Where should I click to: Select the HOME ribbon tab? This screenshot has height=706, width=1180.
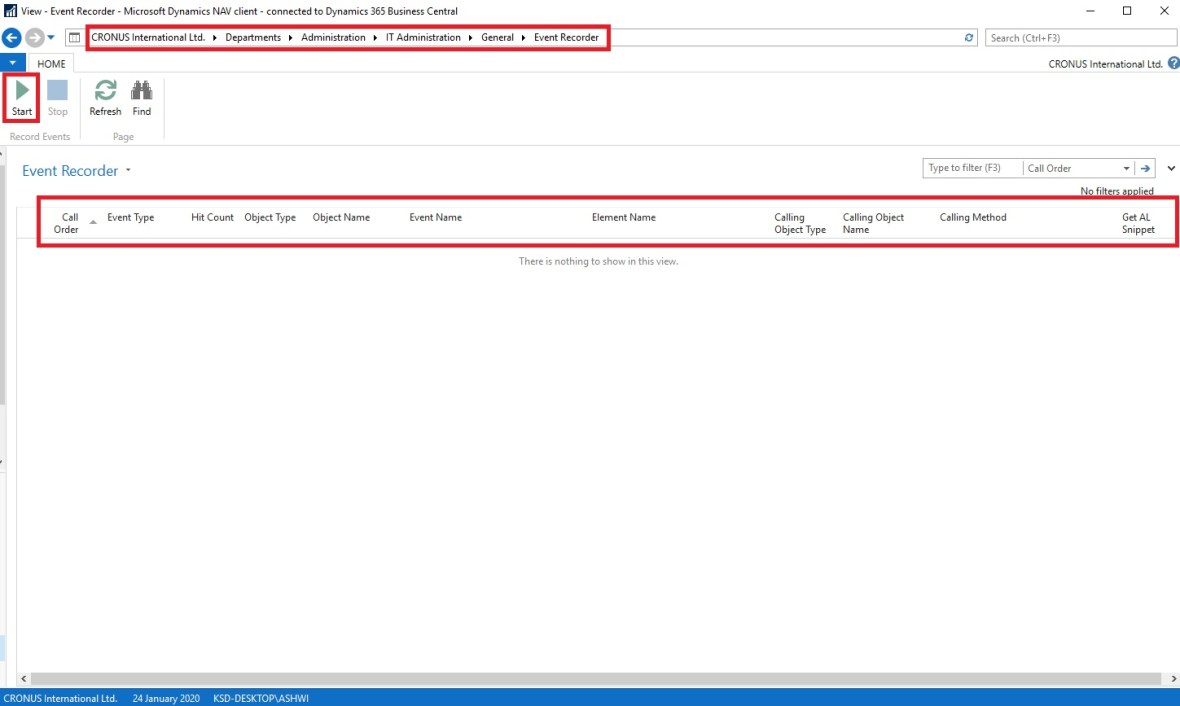(51, 64)
